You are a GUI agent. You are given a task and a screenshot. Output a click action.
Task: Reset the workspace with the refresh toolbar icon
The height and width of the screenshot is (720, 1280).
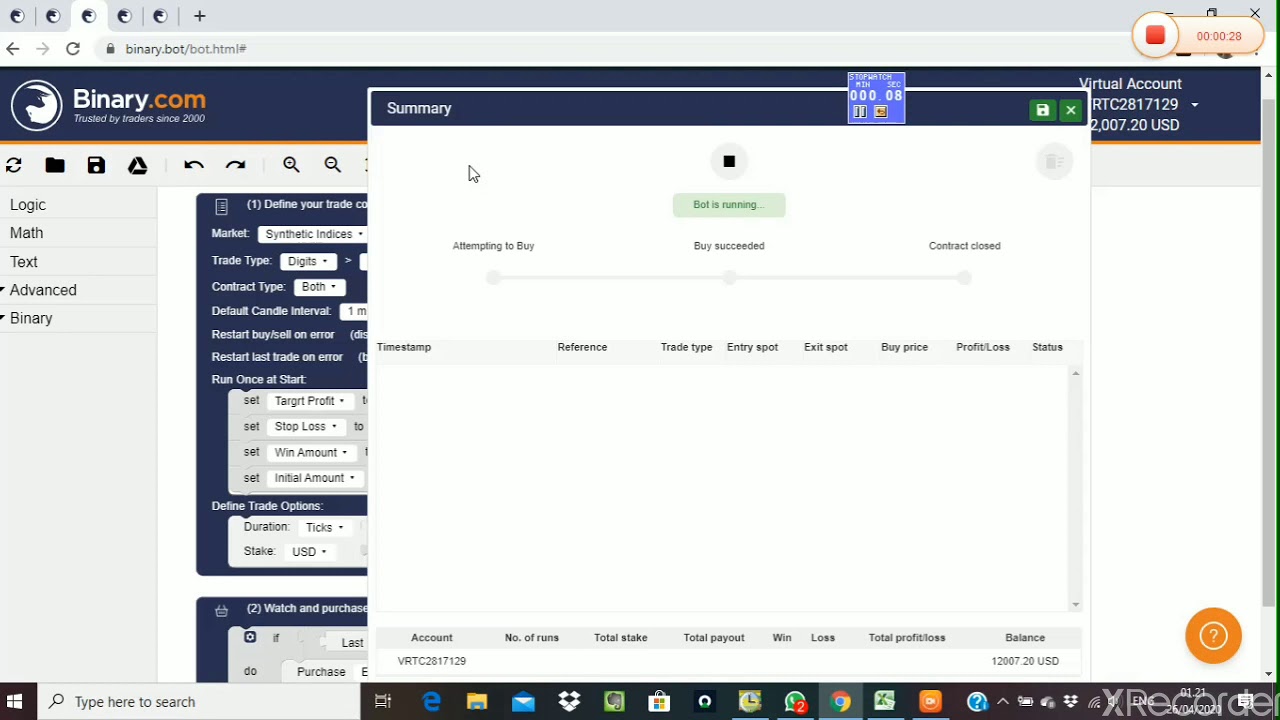coord(14,166)
